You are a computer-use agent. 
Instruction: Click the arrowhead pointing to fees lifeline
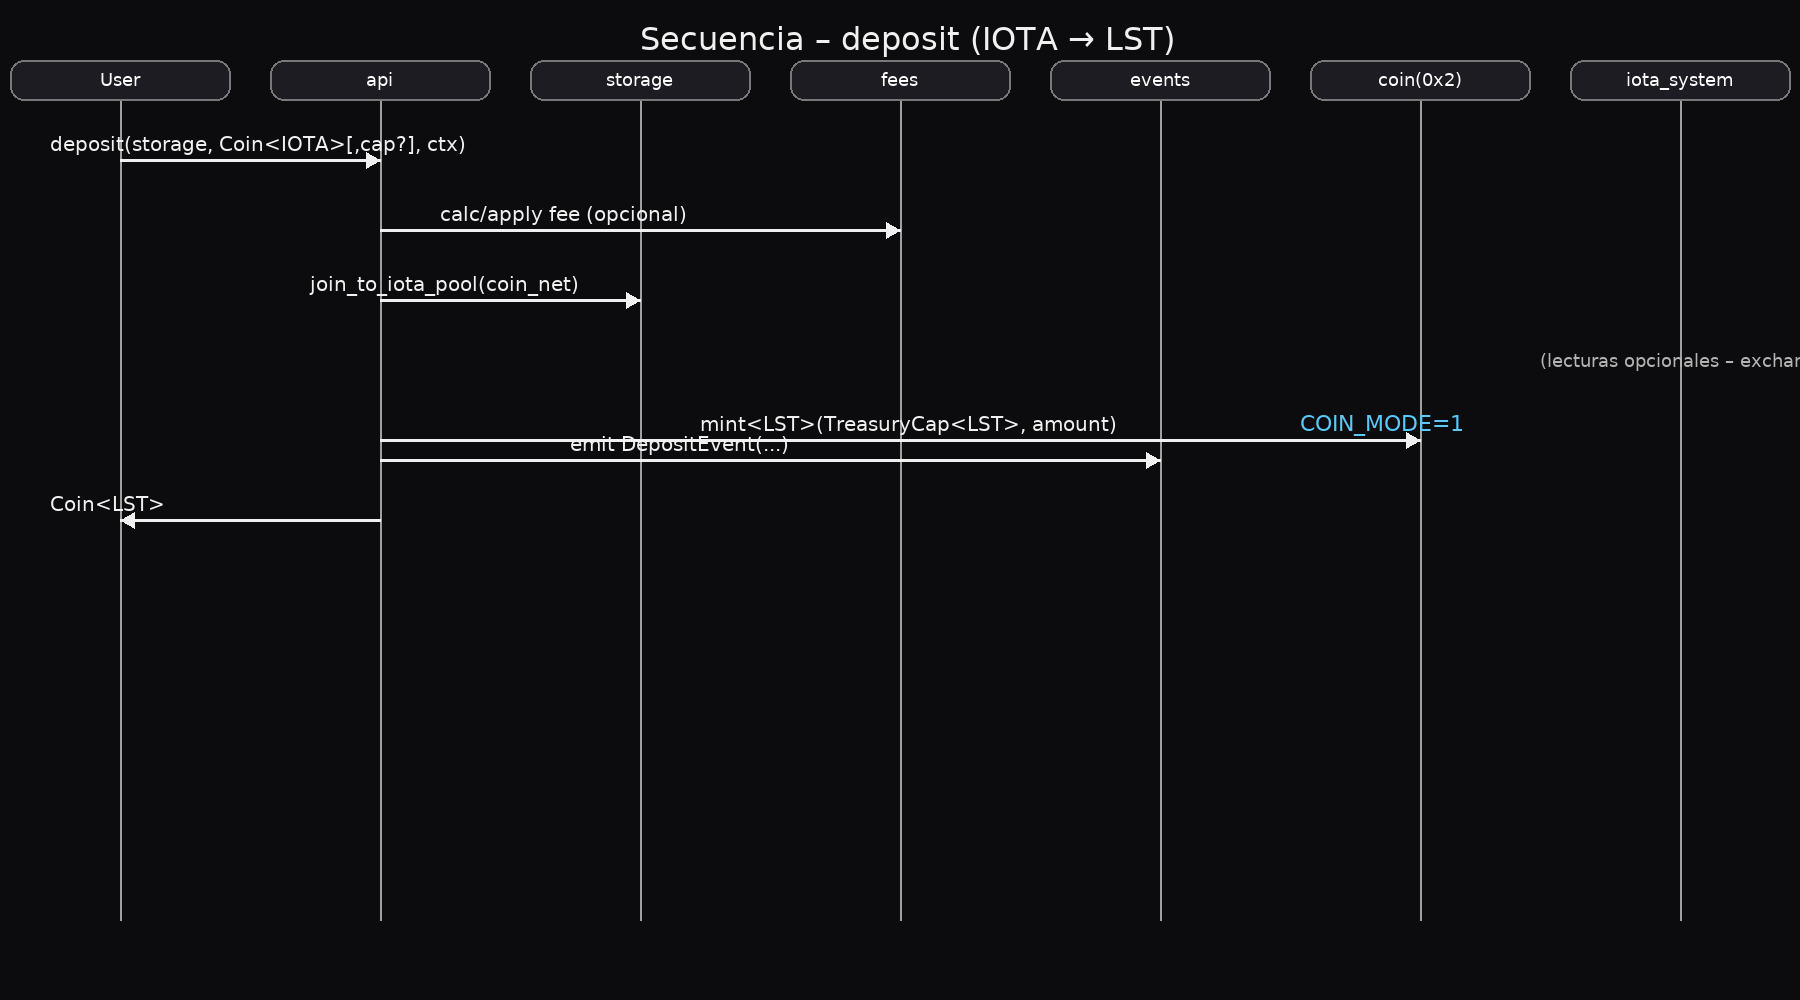coord(893,230)
